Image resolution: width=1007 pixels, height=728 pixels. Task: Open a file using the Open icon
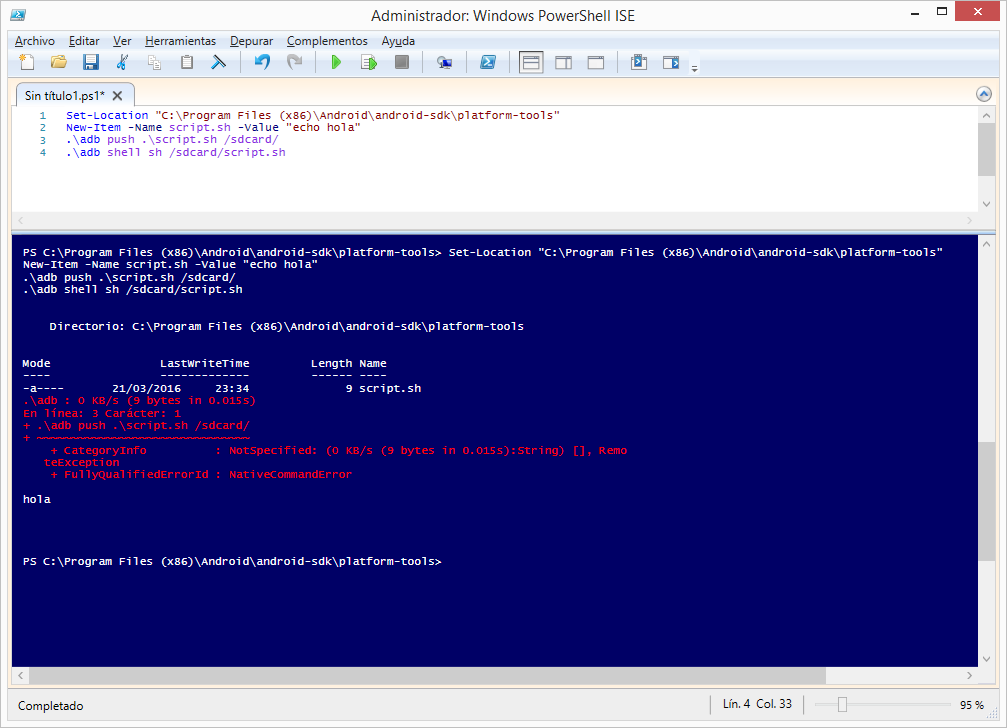(59, 61)
